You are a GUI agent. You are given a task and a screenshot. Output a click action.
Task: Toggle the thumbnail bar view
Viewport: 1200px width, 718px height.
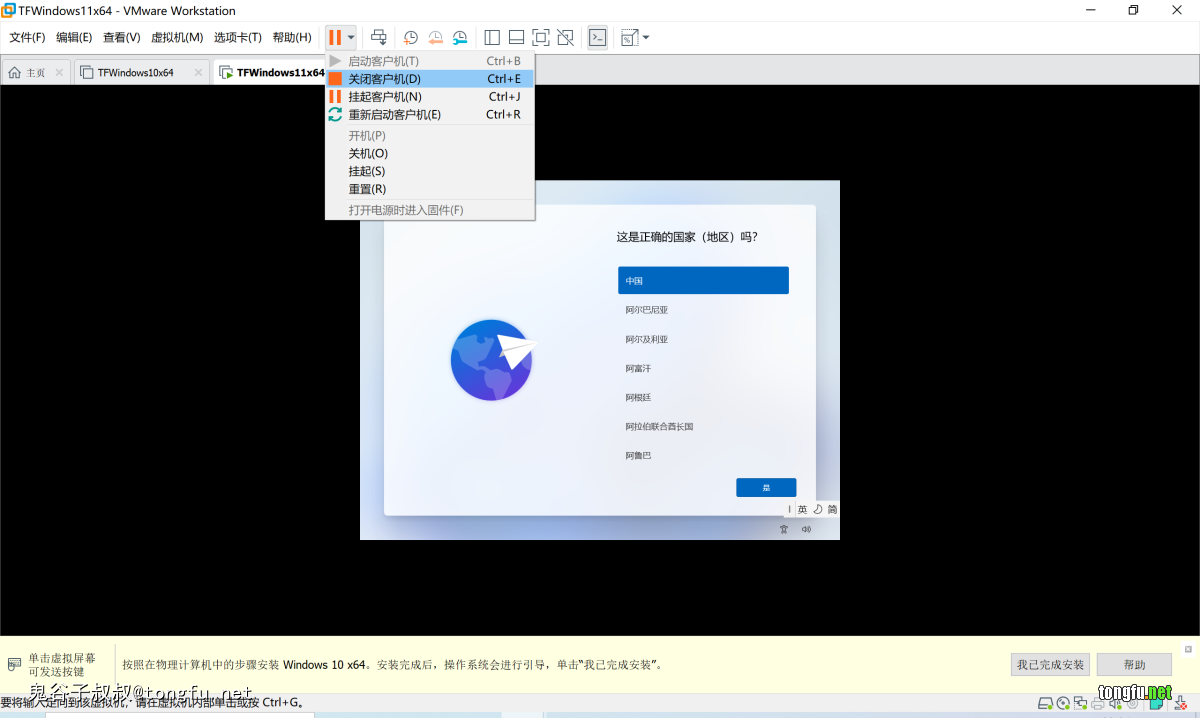coord(516,38)
